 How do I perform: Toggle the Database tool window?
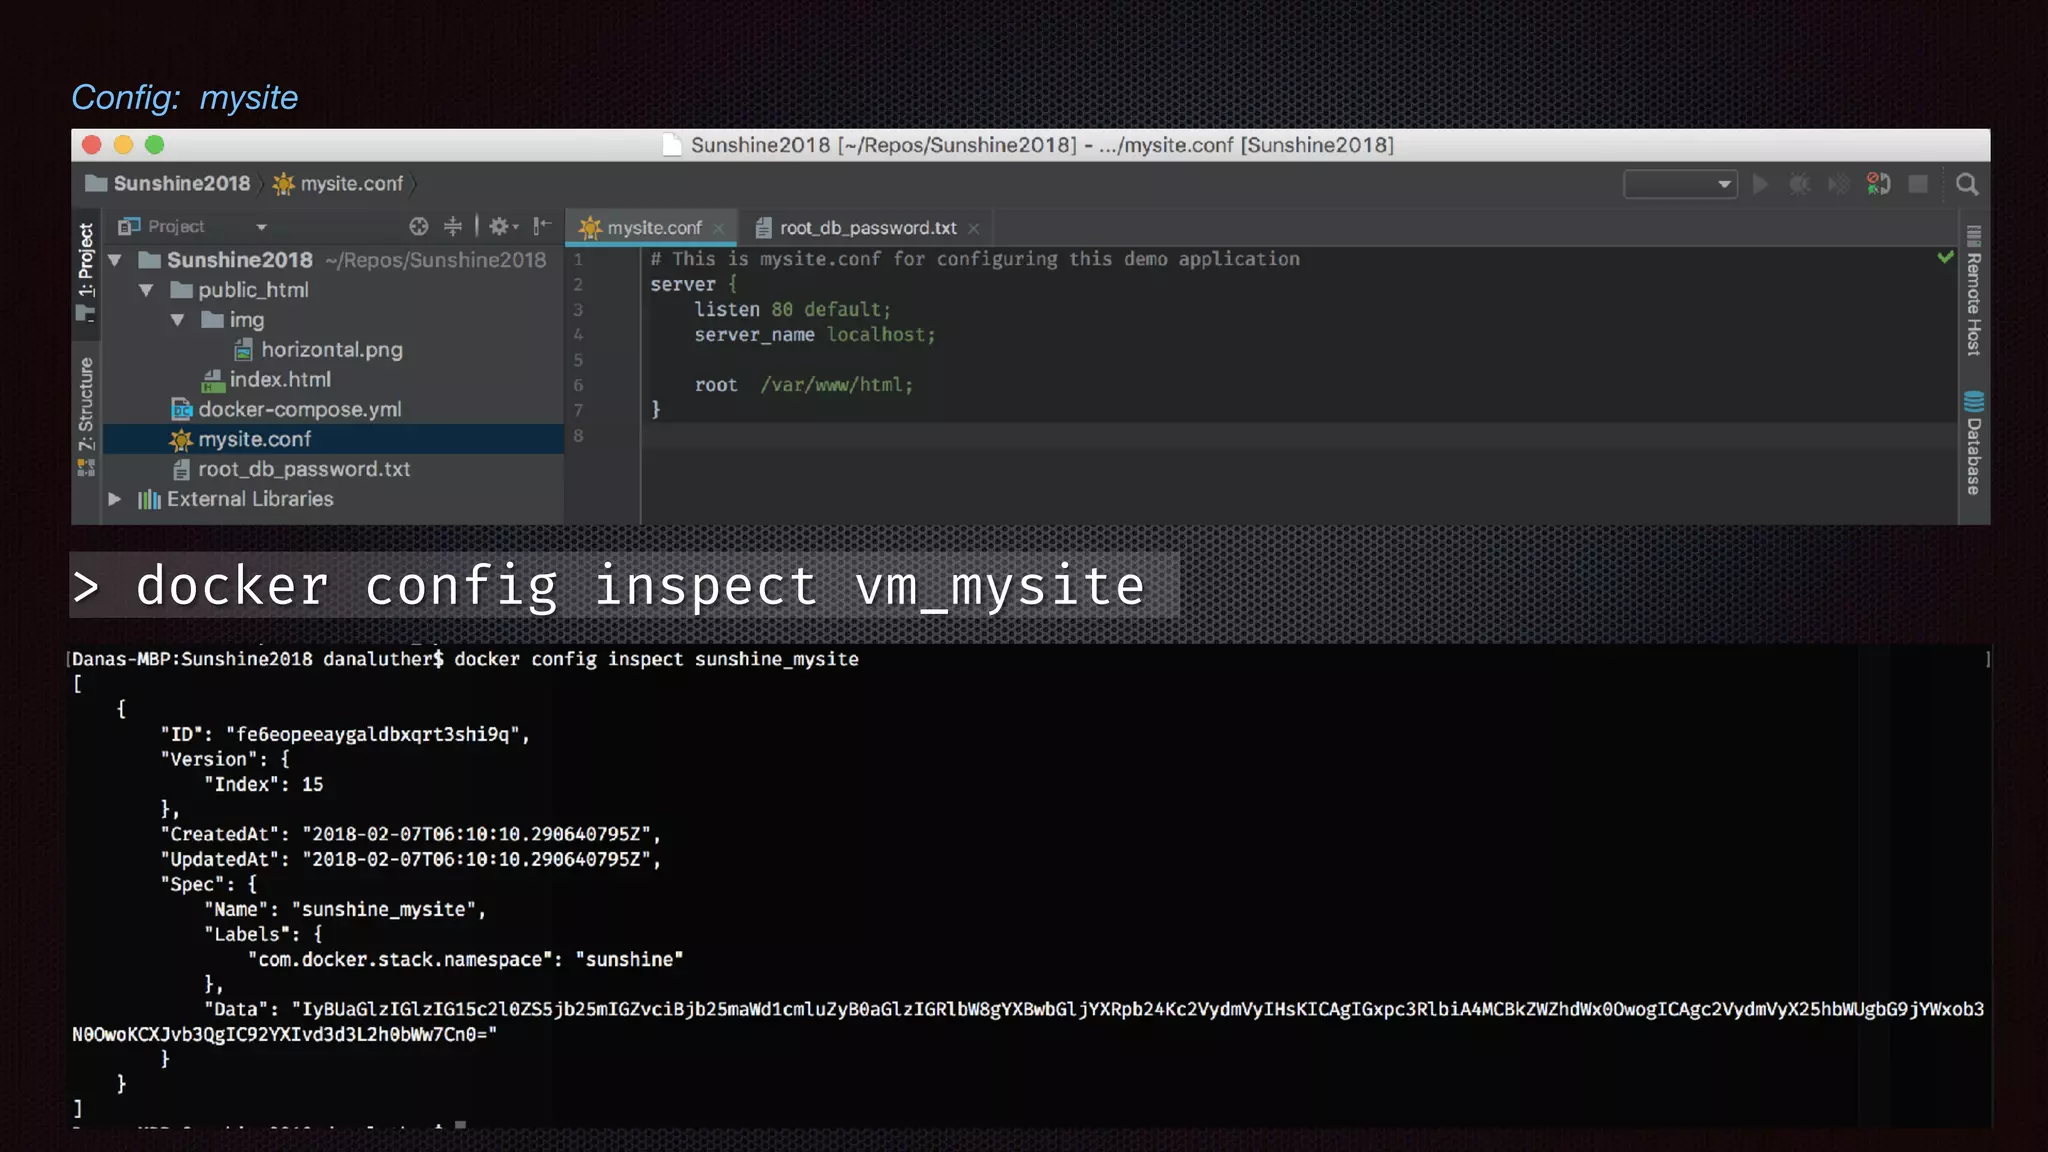[x=1973, y=443]
